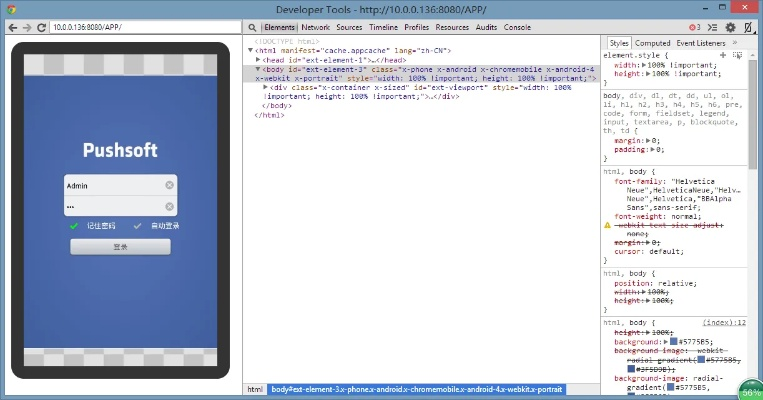Screen dimensions: 763x400
Task: Clear the Admin username field
Action: coord(169,185)
